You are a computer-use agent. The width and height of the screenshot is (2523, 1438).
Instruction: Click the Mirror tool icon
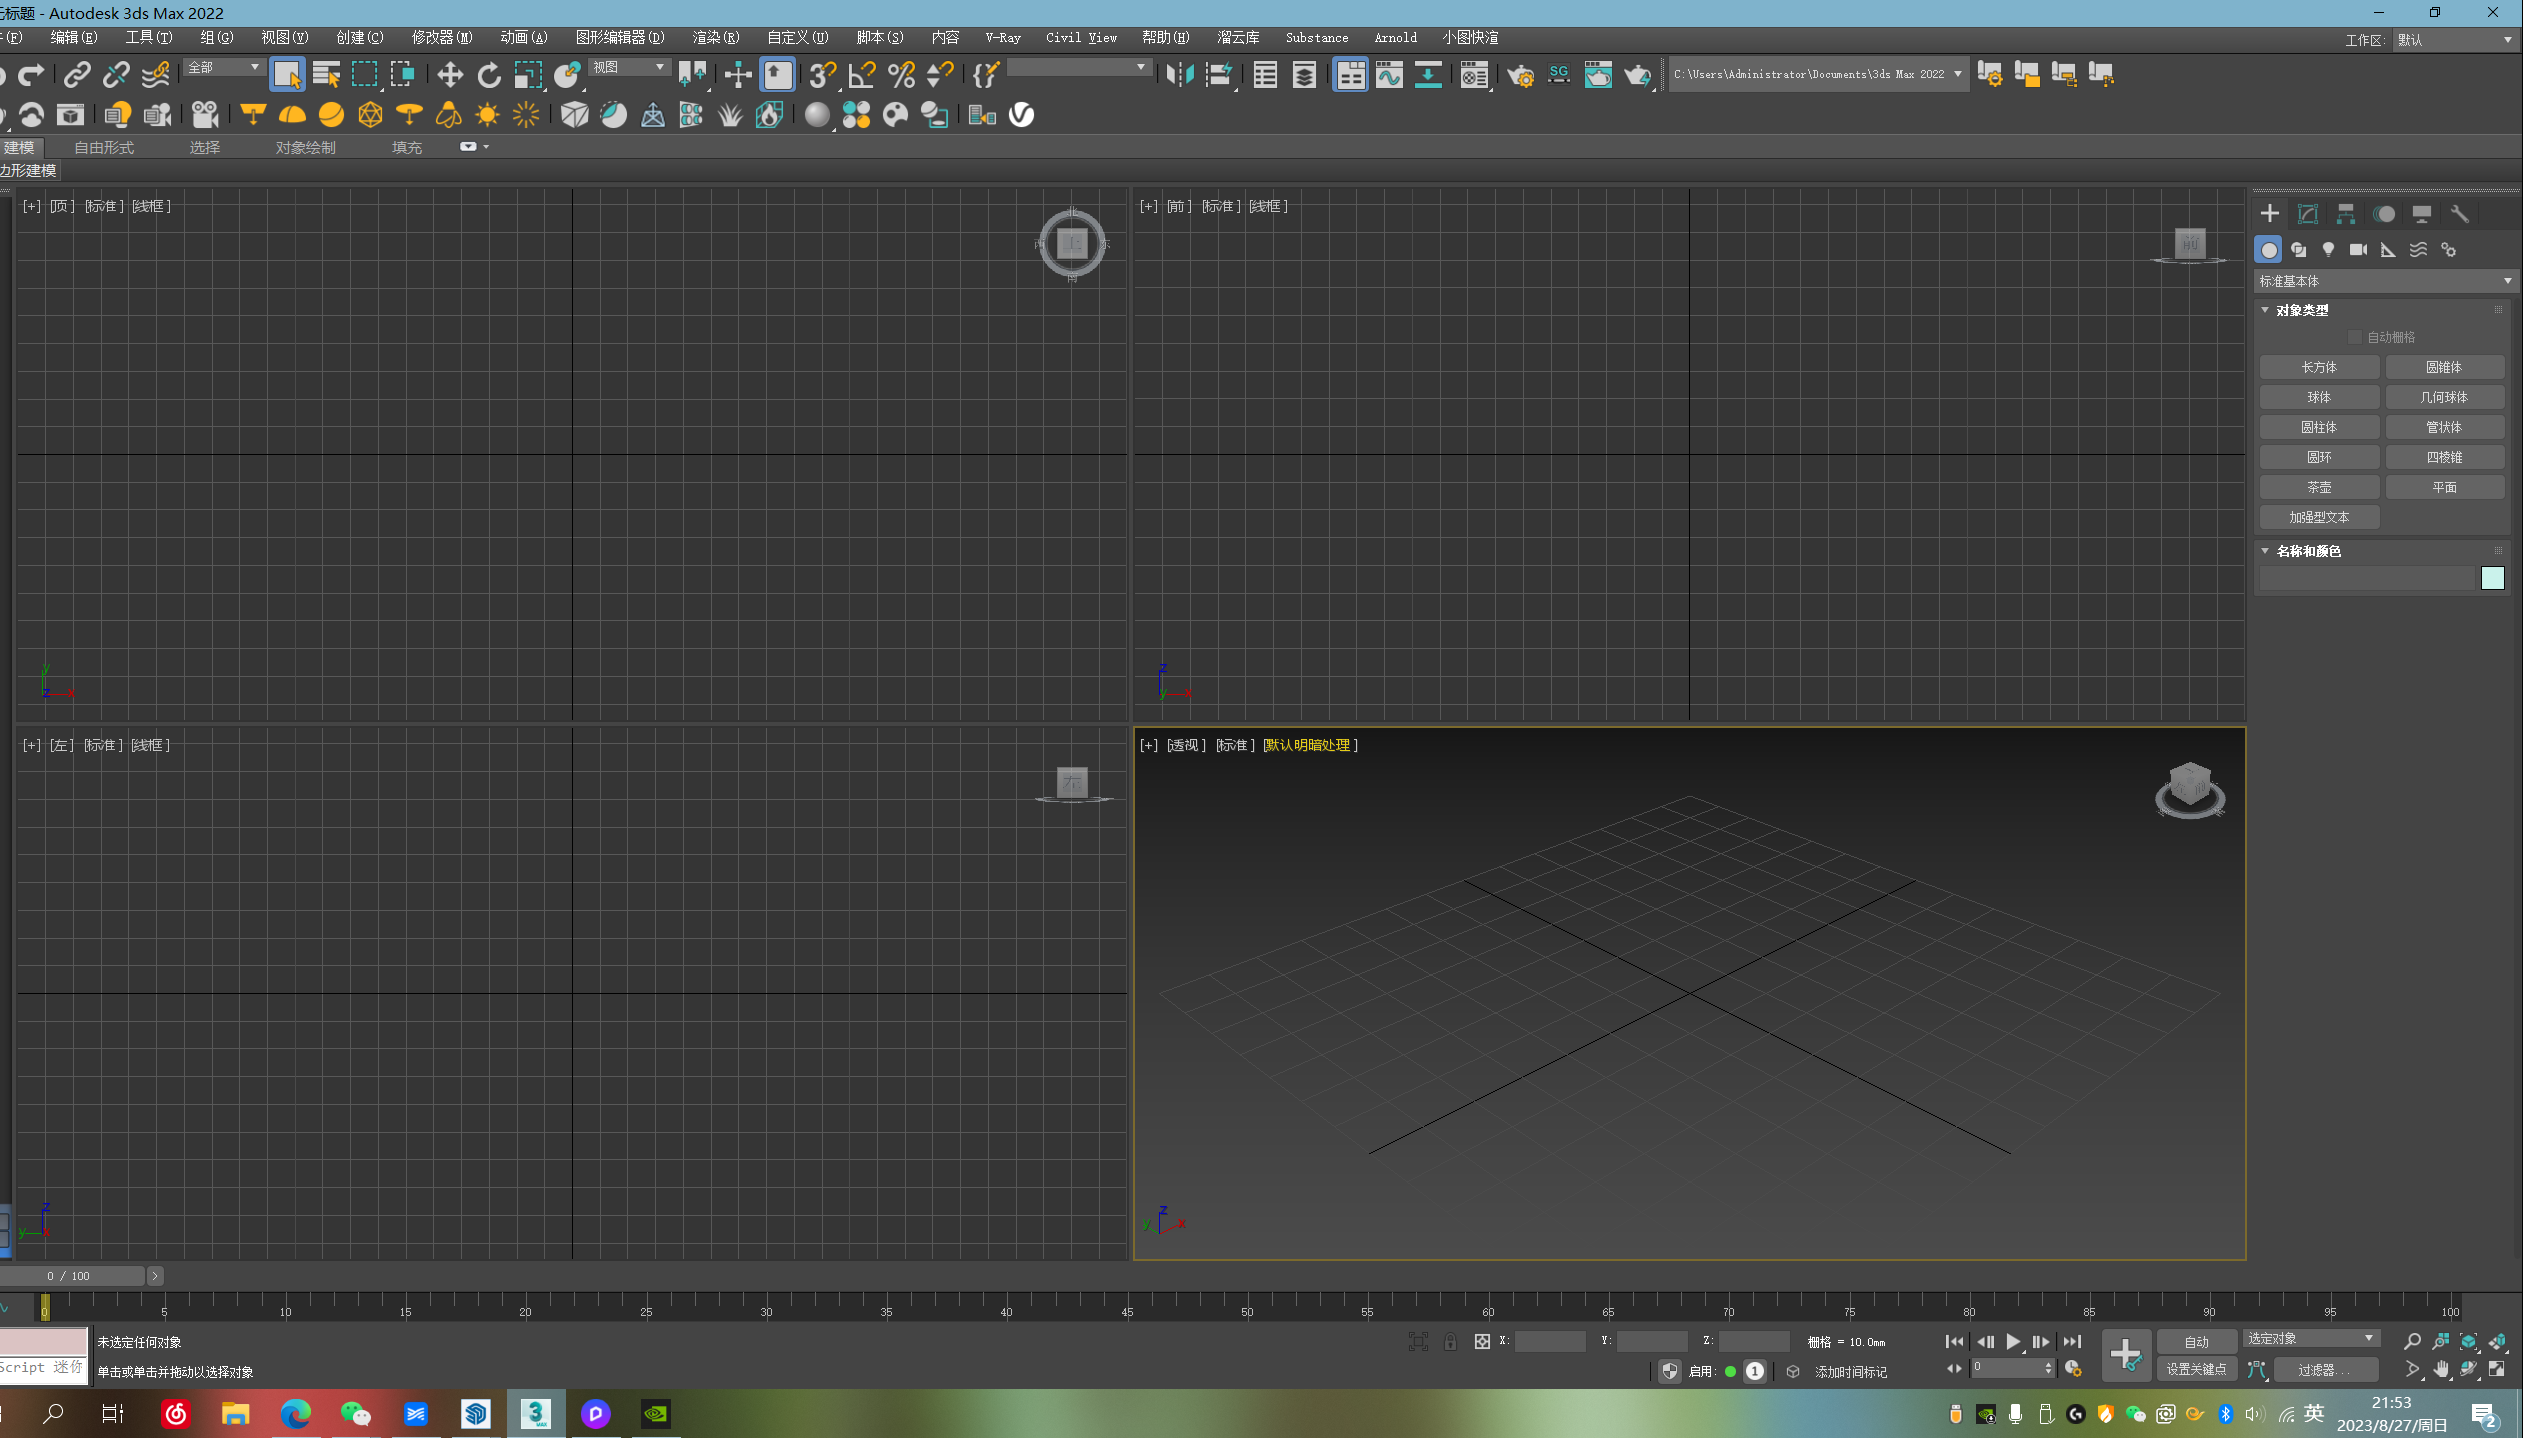1180,75
